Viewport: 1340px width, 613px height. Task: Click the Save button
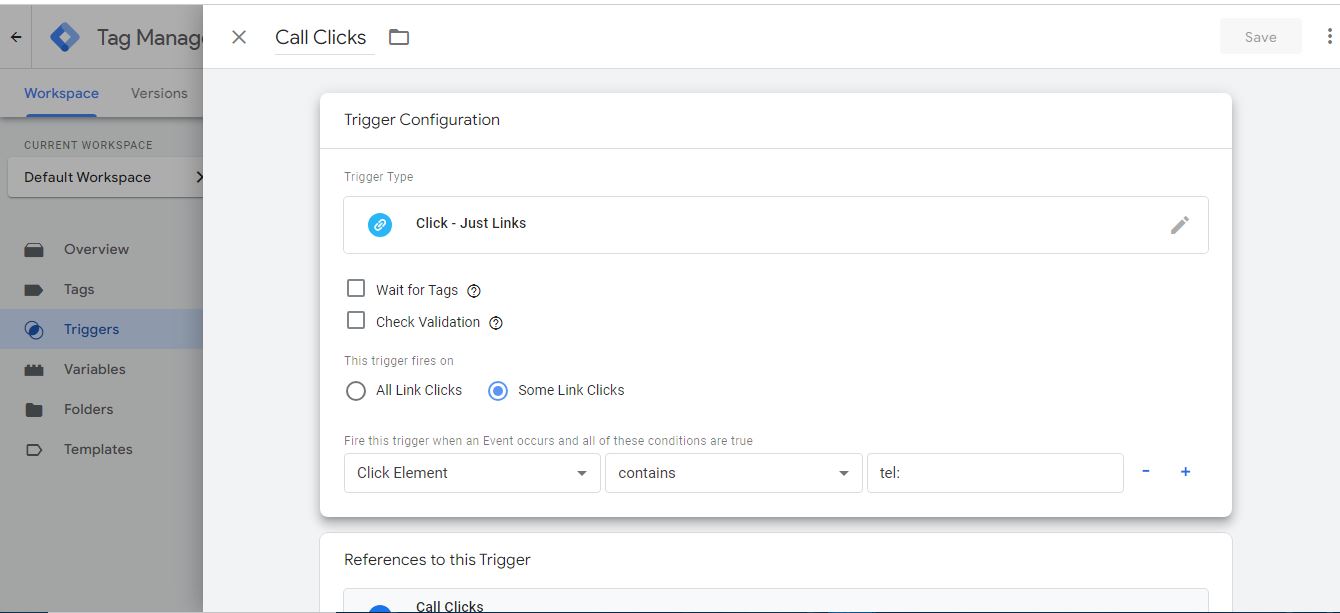click(x=1260, y=37)
